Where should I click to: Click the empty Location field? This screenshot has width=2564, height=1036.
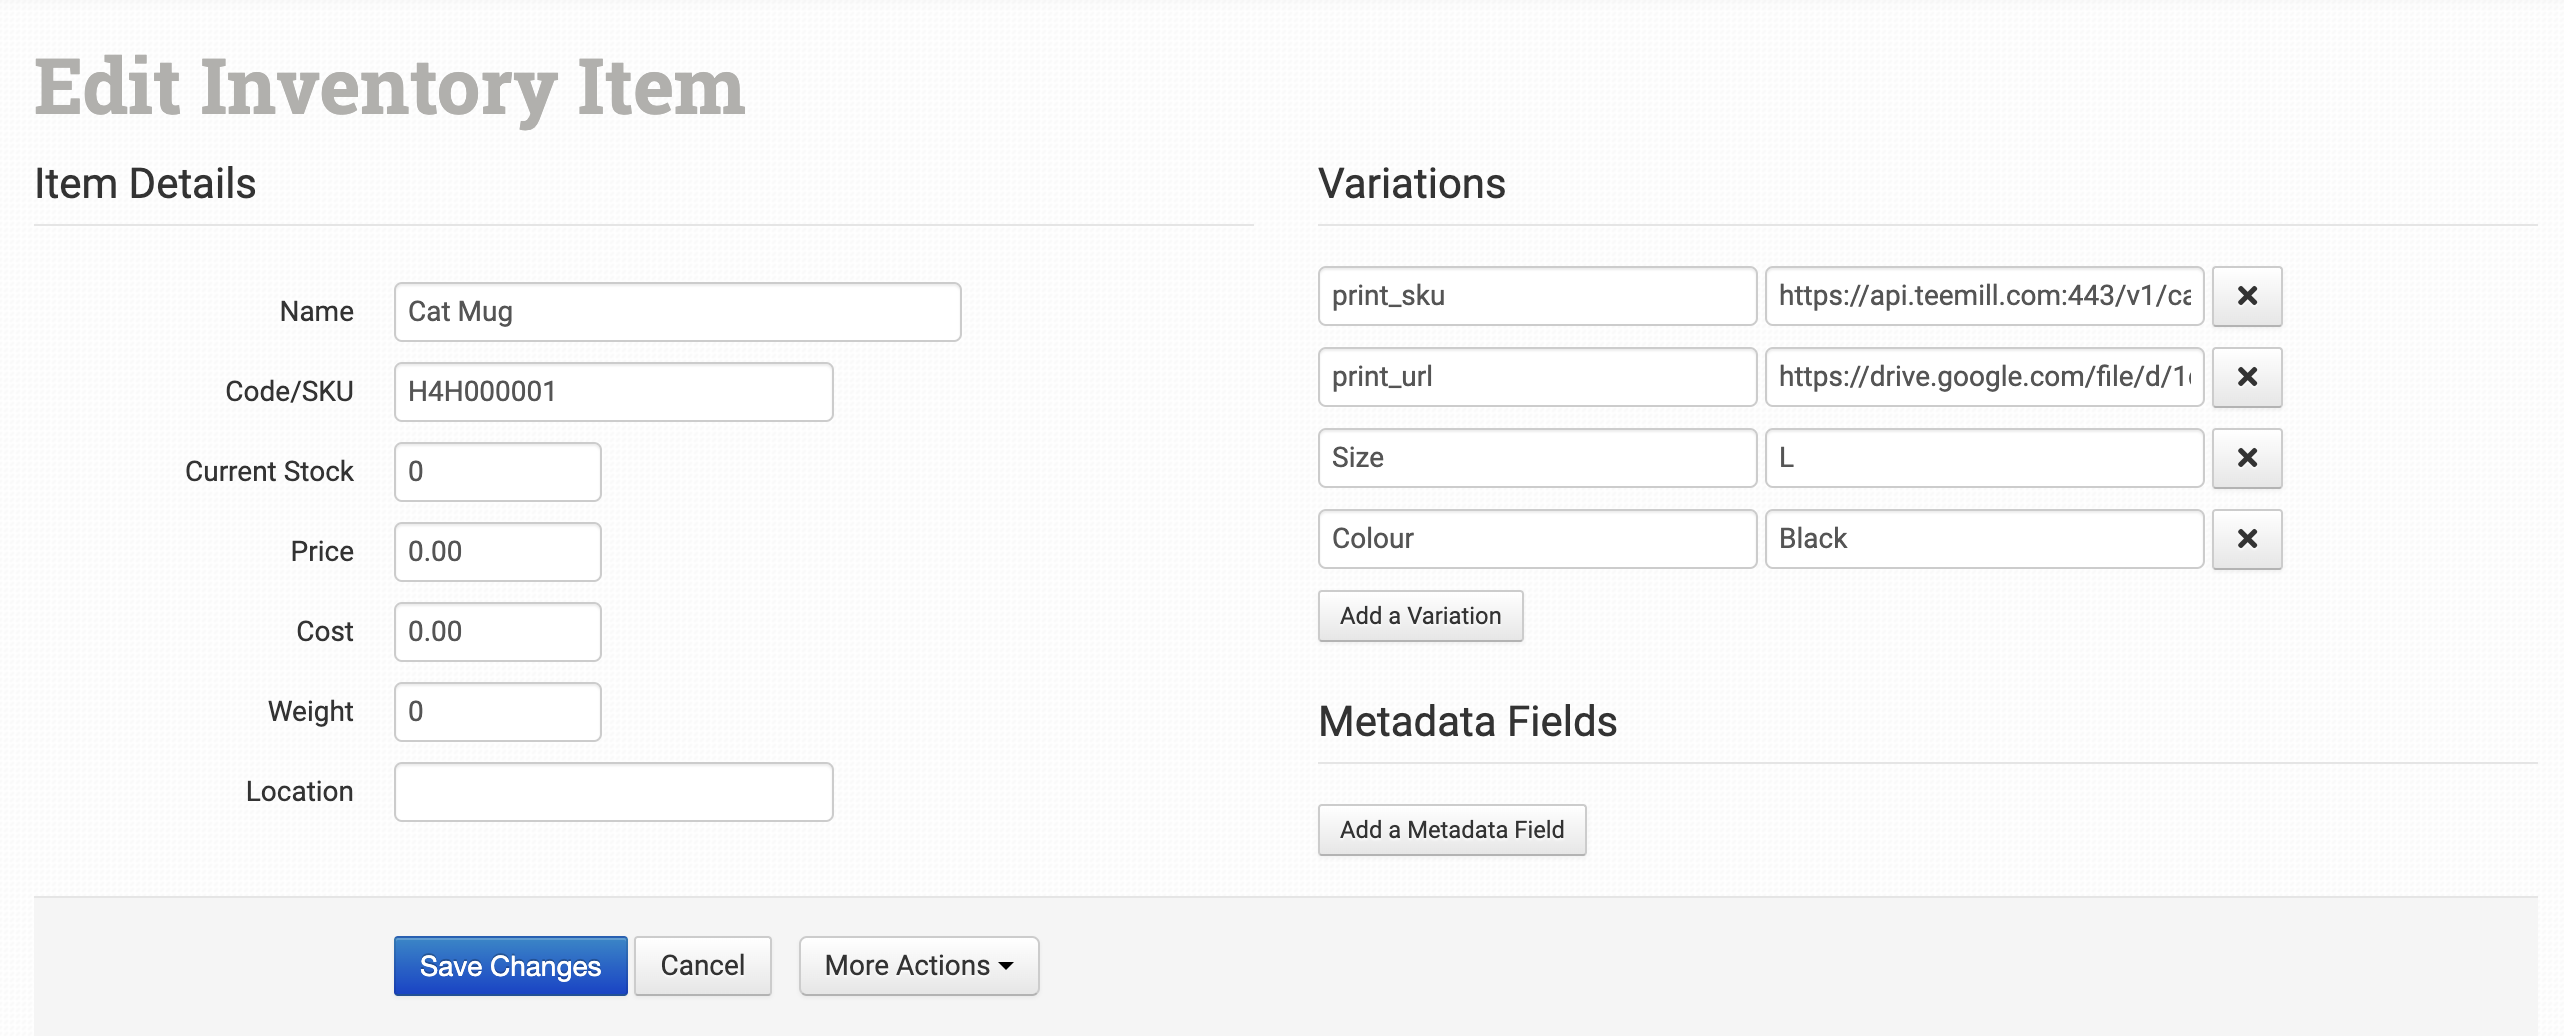point(613,792)
